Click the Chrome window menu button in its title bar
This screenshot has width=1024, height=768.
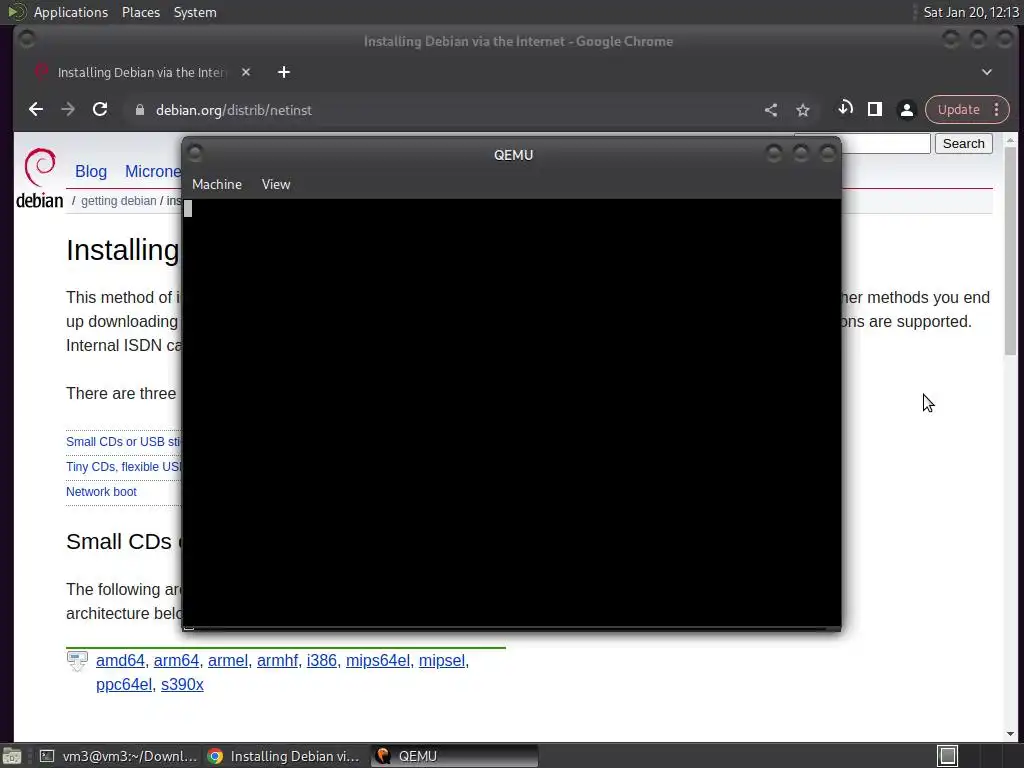[x=27, y=40]
